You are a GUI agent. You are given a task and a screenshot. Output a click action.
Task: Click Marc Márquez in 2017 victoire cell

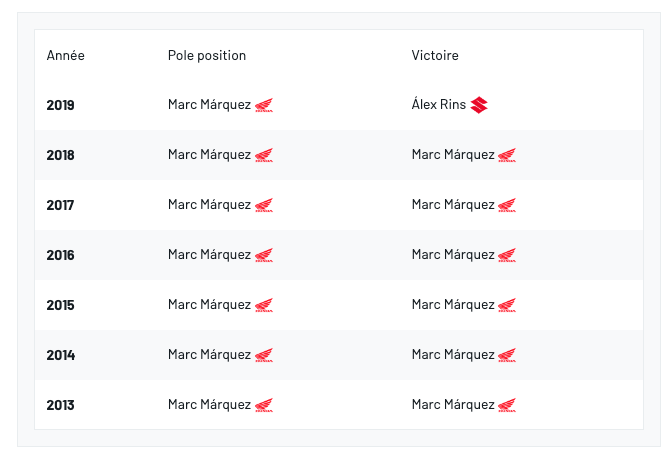453,205
